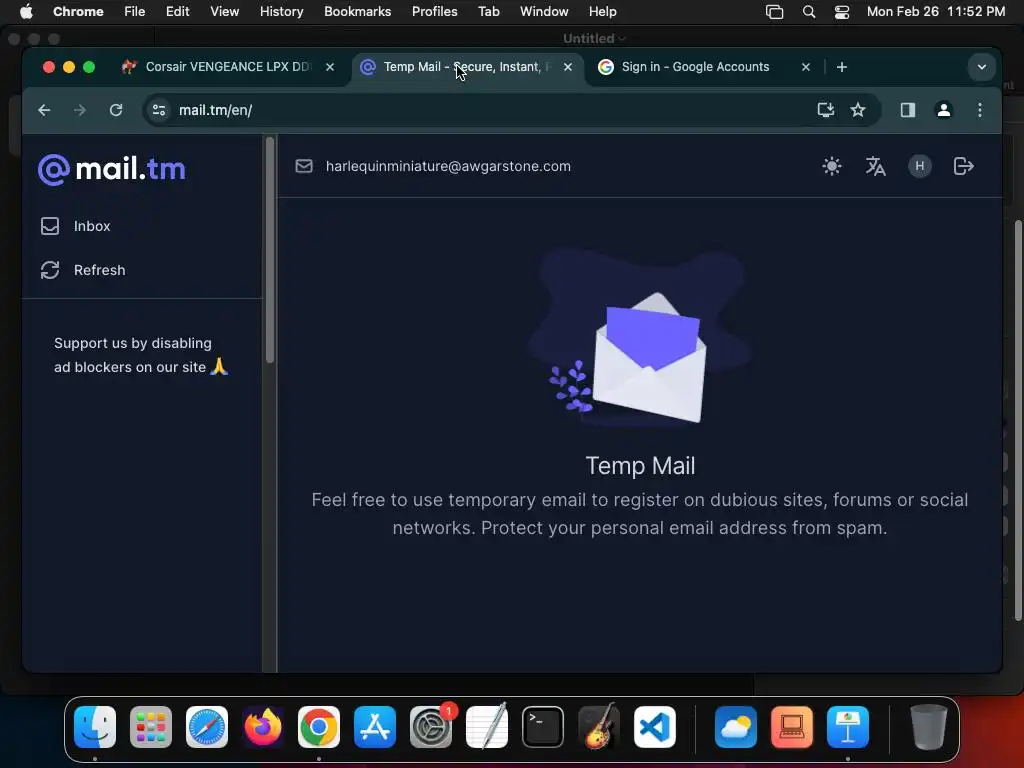Click the Chrome icon in the Dock
1024x768 pixels.
[319, 726]
